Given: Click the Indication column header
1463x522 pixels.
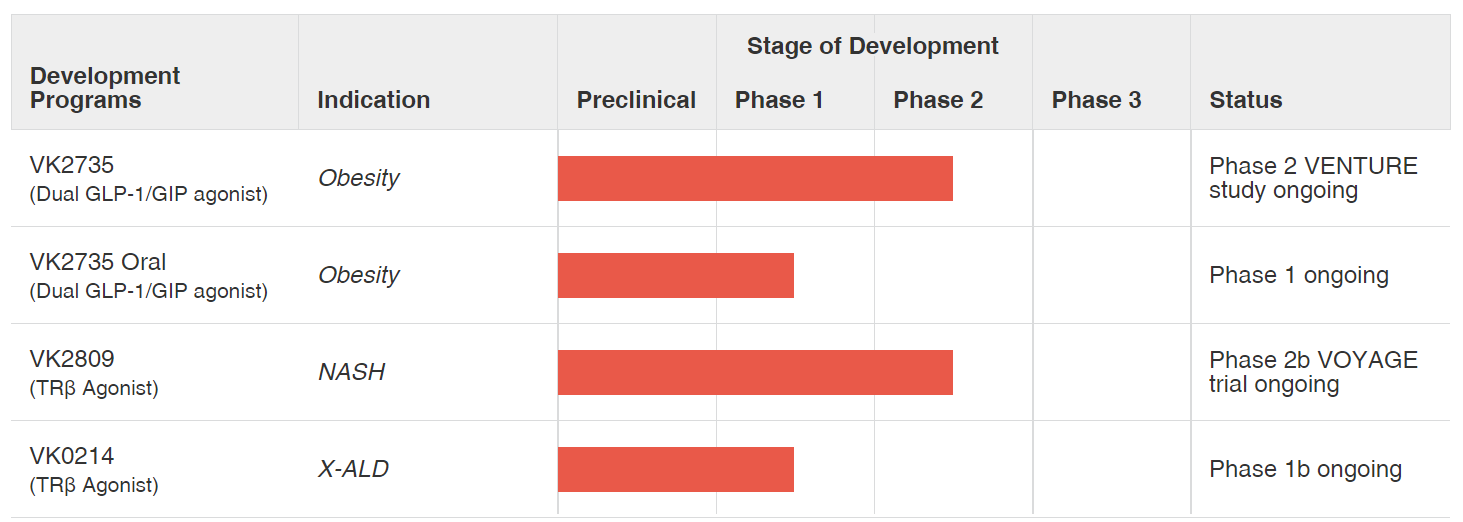Looking at the screenshot, I should [373, 100].
